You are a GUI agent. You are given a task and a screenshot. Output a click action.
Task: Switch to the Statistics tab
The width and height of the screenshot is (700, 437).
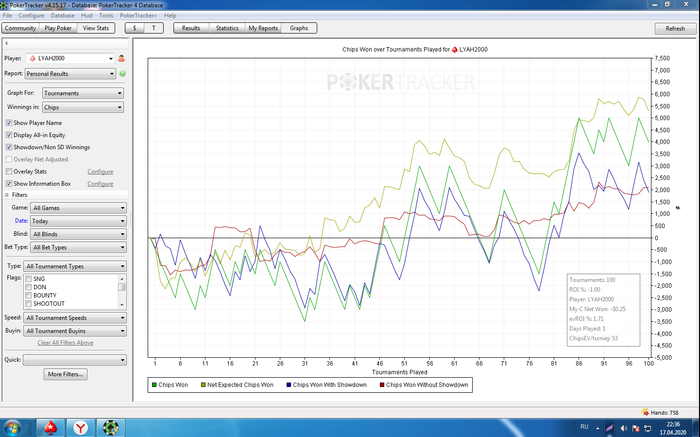coord(227,29)
